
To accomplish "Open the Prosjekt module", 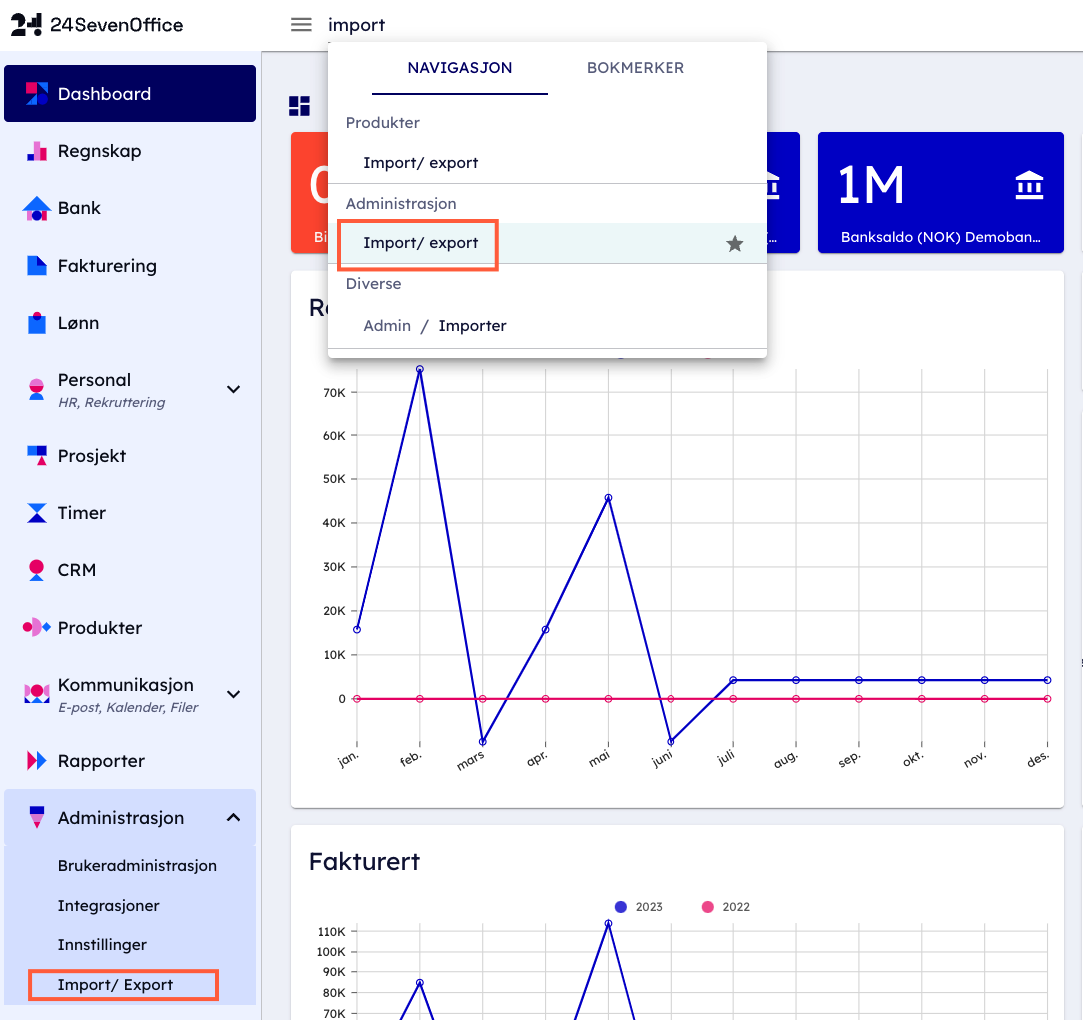I will 92,456.
